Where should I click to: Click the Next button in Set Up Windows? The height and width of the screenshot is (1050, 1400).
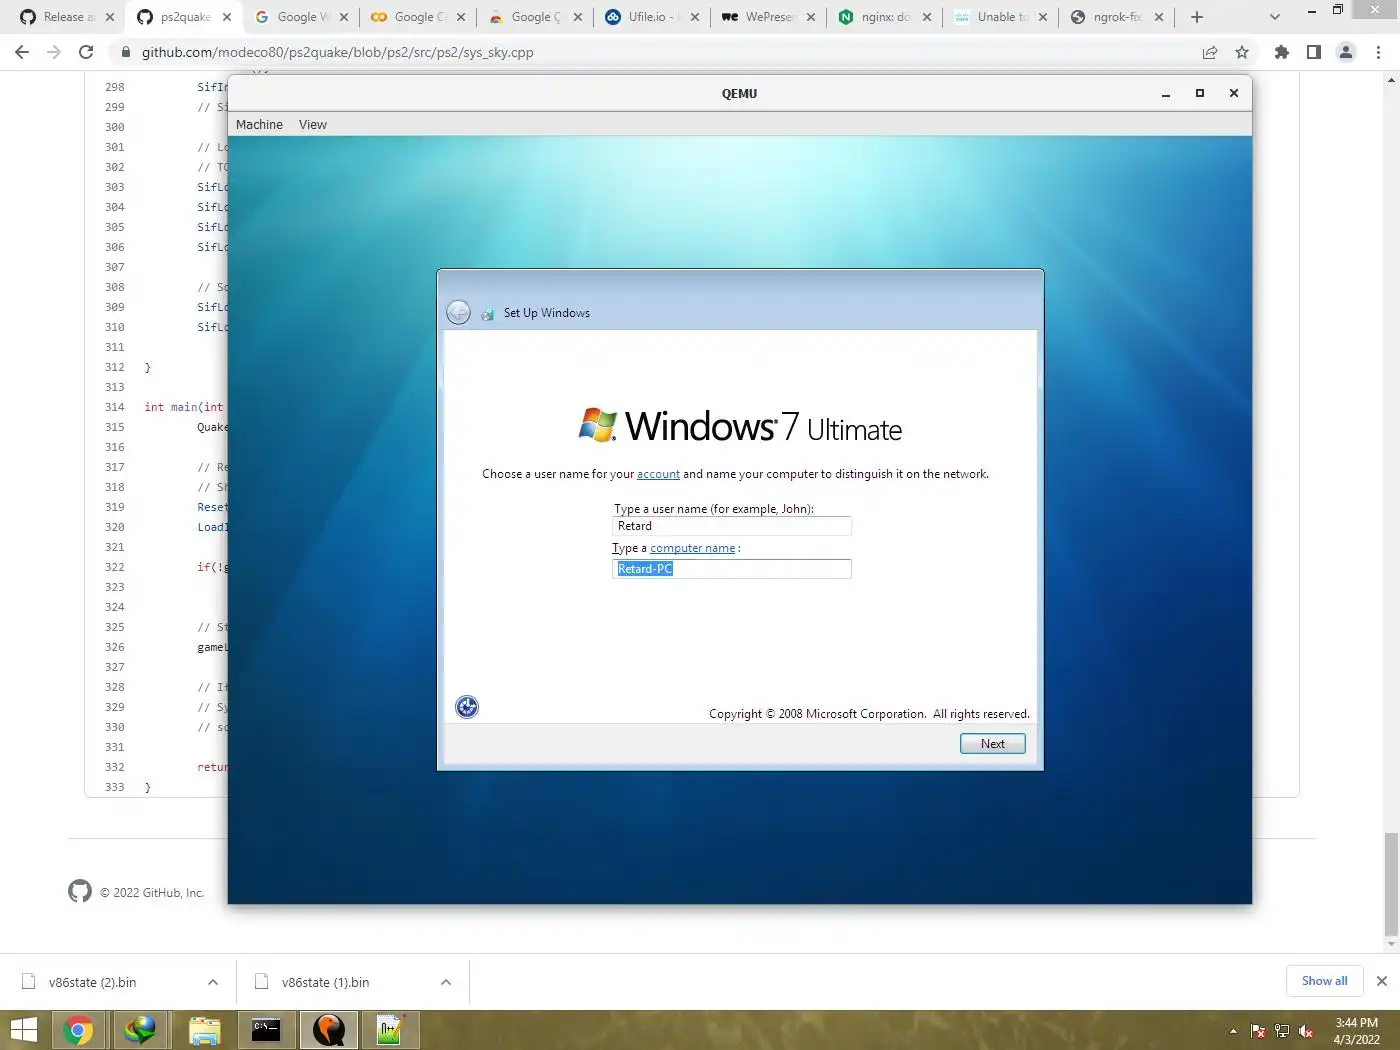(x=992, y=744)
